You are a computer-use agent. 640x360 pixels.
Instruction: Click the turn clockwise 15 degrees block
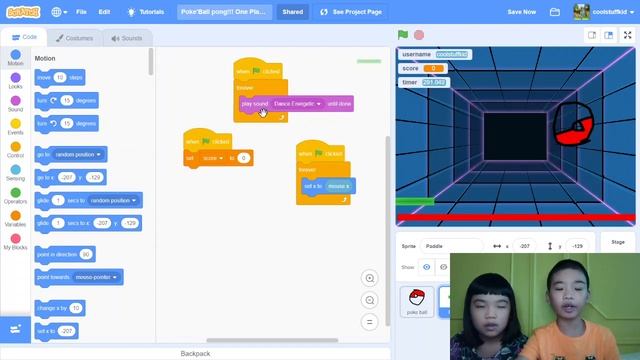[67, 100]
